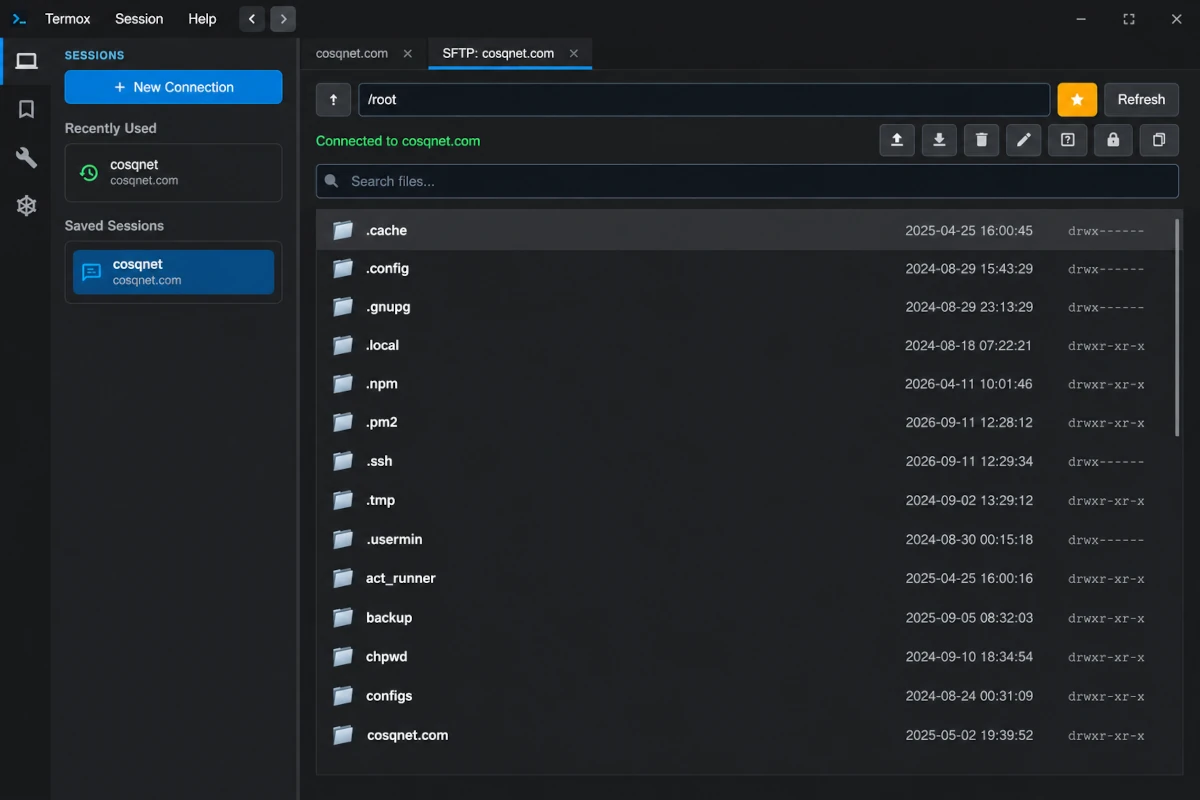The width and height of the screenshot is (1200, 800).
Task: Open the Session menu
Action: point(139,19)
